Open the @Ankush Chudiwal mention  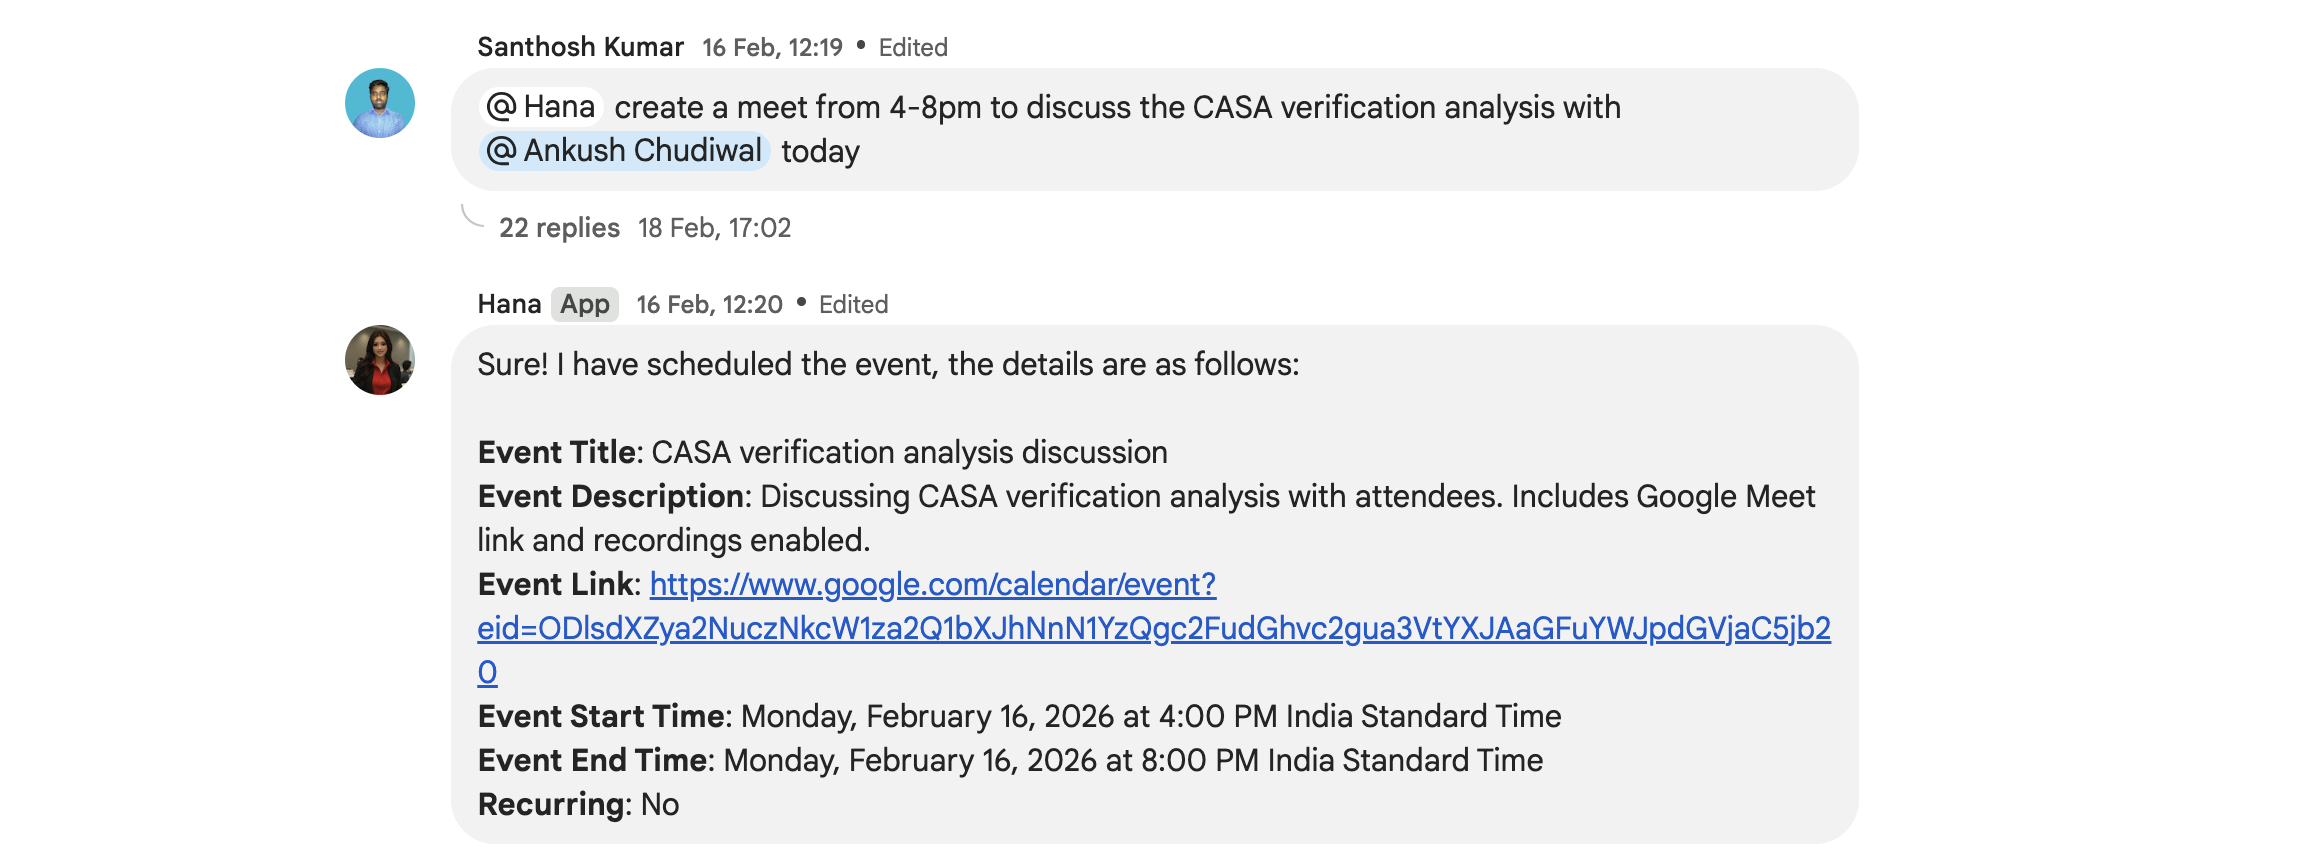click(625, 151)
